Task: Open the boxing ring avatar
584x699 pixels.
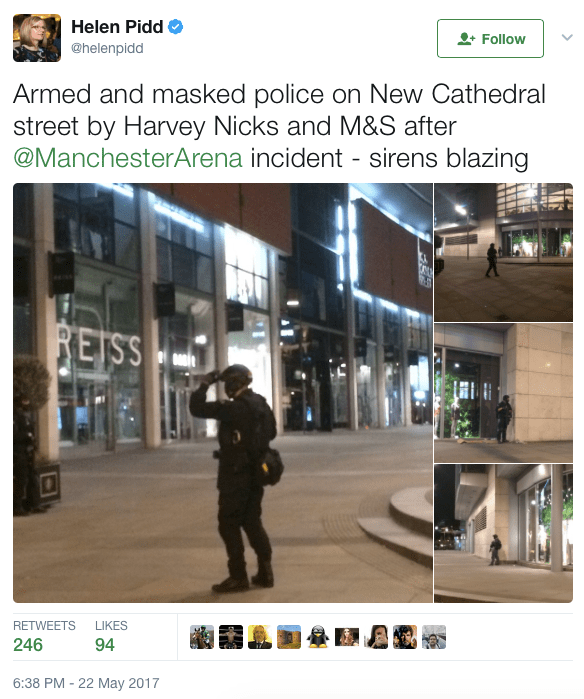Action: (231, 637)
